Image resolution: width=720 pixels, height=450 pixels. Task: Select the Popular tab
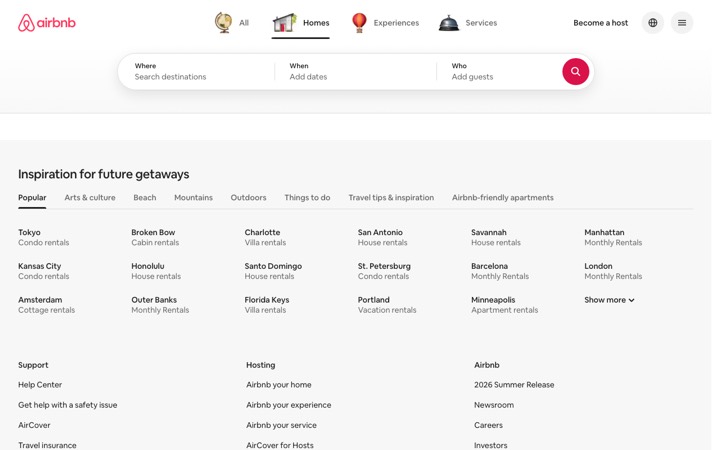point(32,197)
